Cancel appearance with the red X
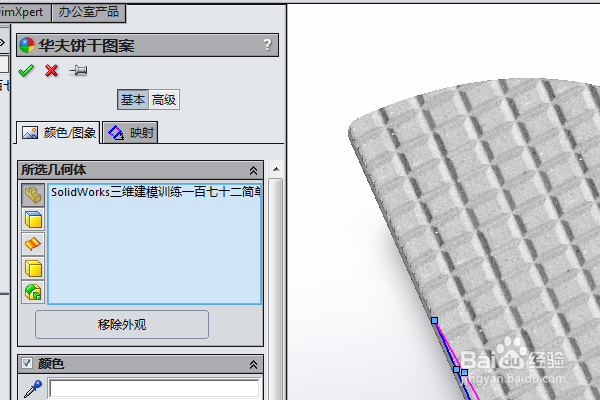The image size is (600, 400). (51, 70)
